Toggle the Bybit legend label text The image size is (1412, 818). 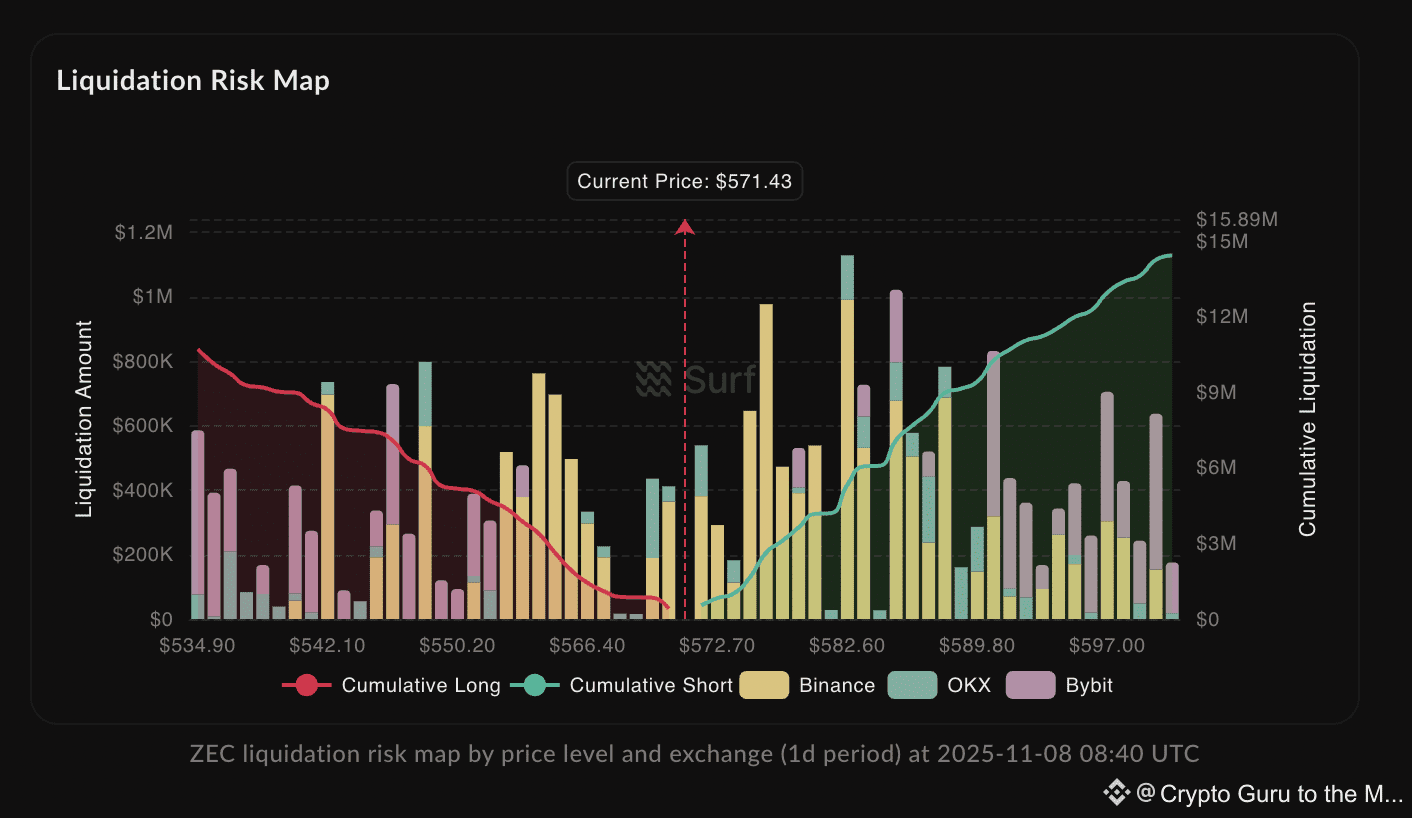(1089, 685)
